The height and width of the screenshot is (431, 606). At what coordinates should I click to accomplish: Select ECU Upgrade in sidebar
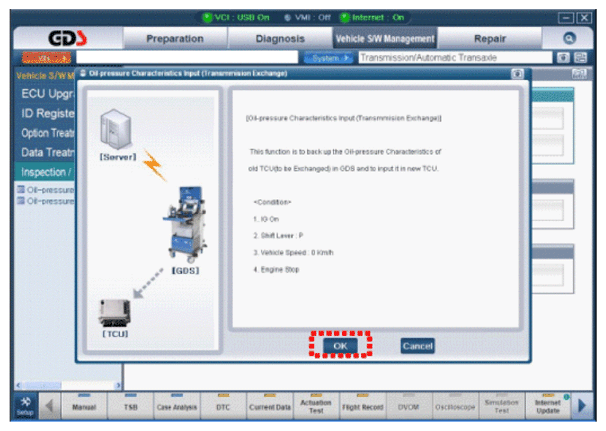pos(47,94)
